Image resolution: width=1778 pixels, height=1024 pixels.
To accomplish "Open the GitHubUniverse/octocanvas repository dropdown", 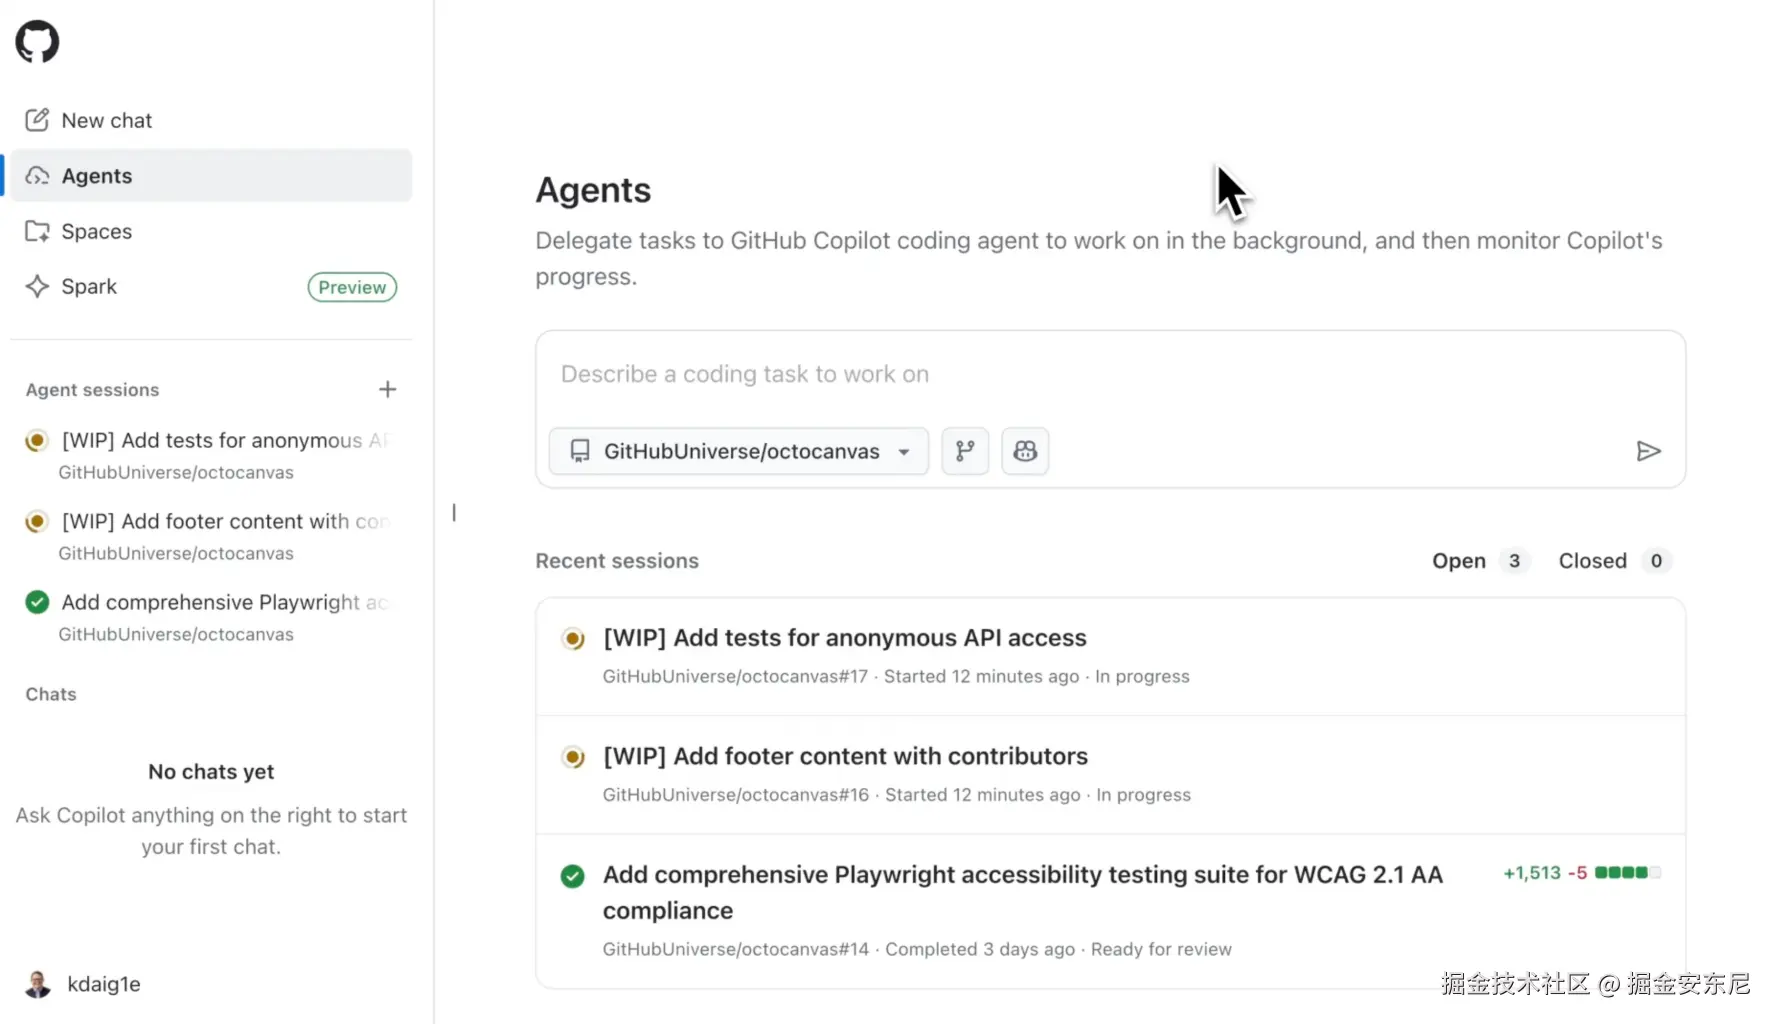I will click(739, 451).
